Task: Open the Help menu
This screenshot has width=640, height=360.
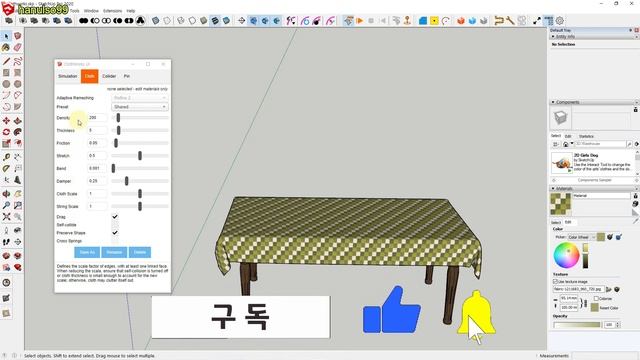Action: (x=131, y=11)
